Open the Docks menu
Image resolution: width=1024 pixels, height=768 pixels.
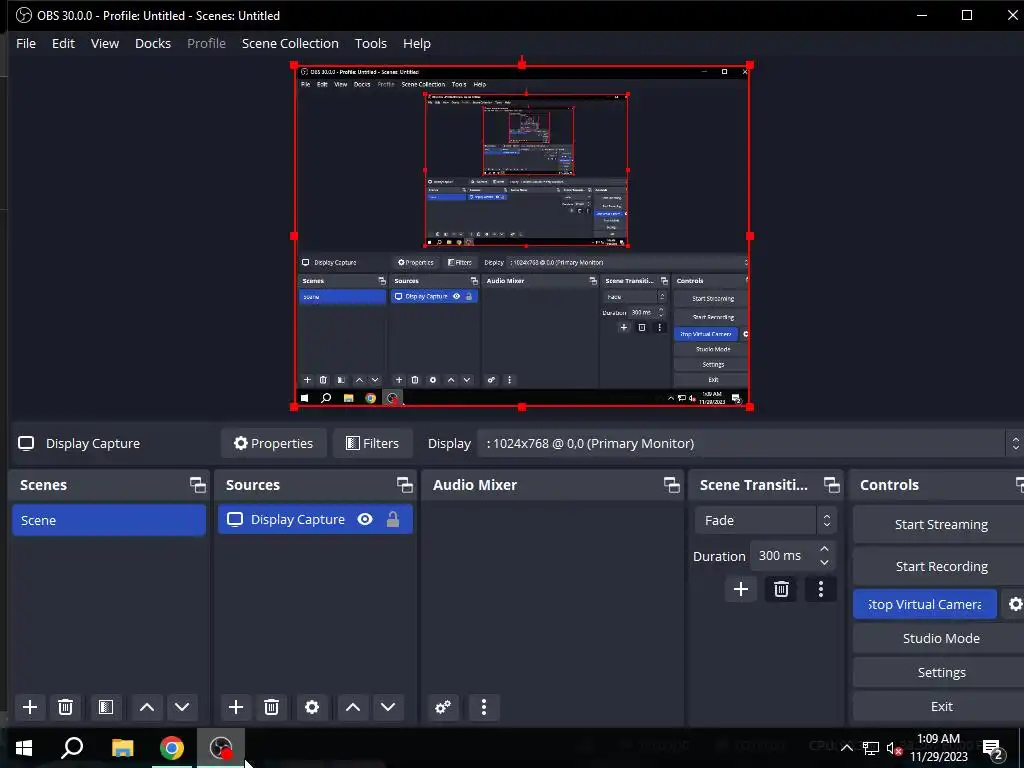[153, 43]
